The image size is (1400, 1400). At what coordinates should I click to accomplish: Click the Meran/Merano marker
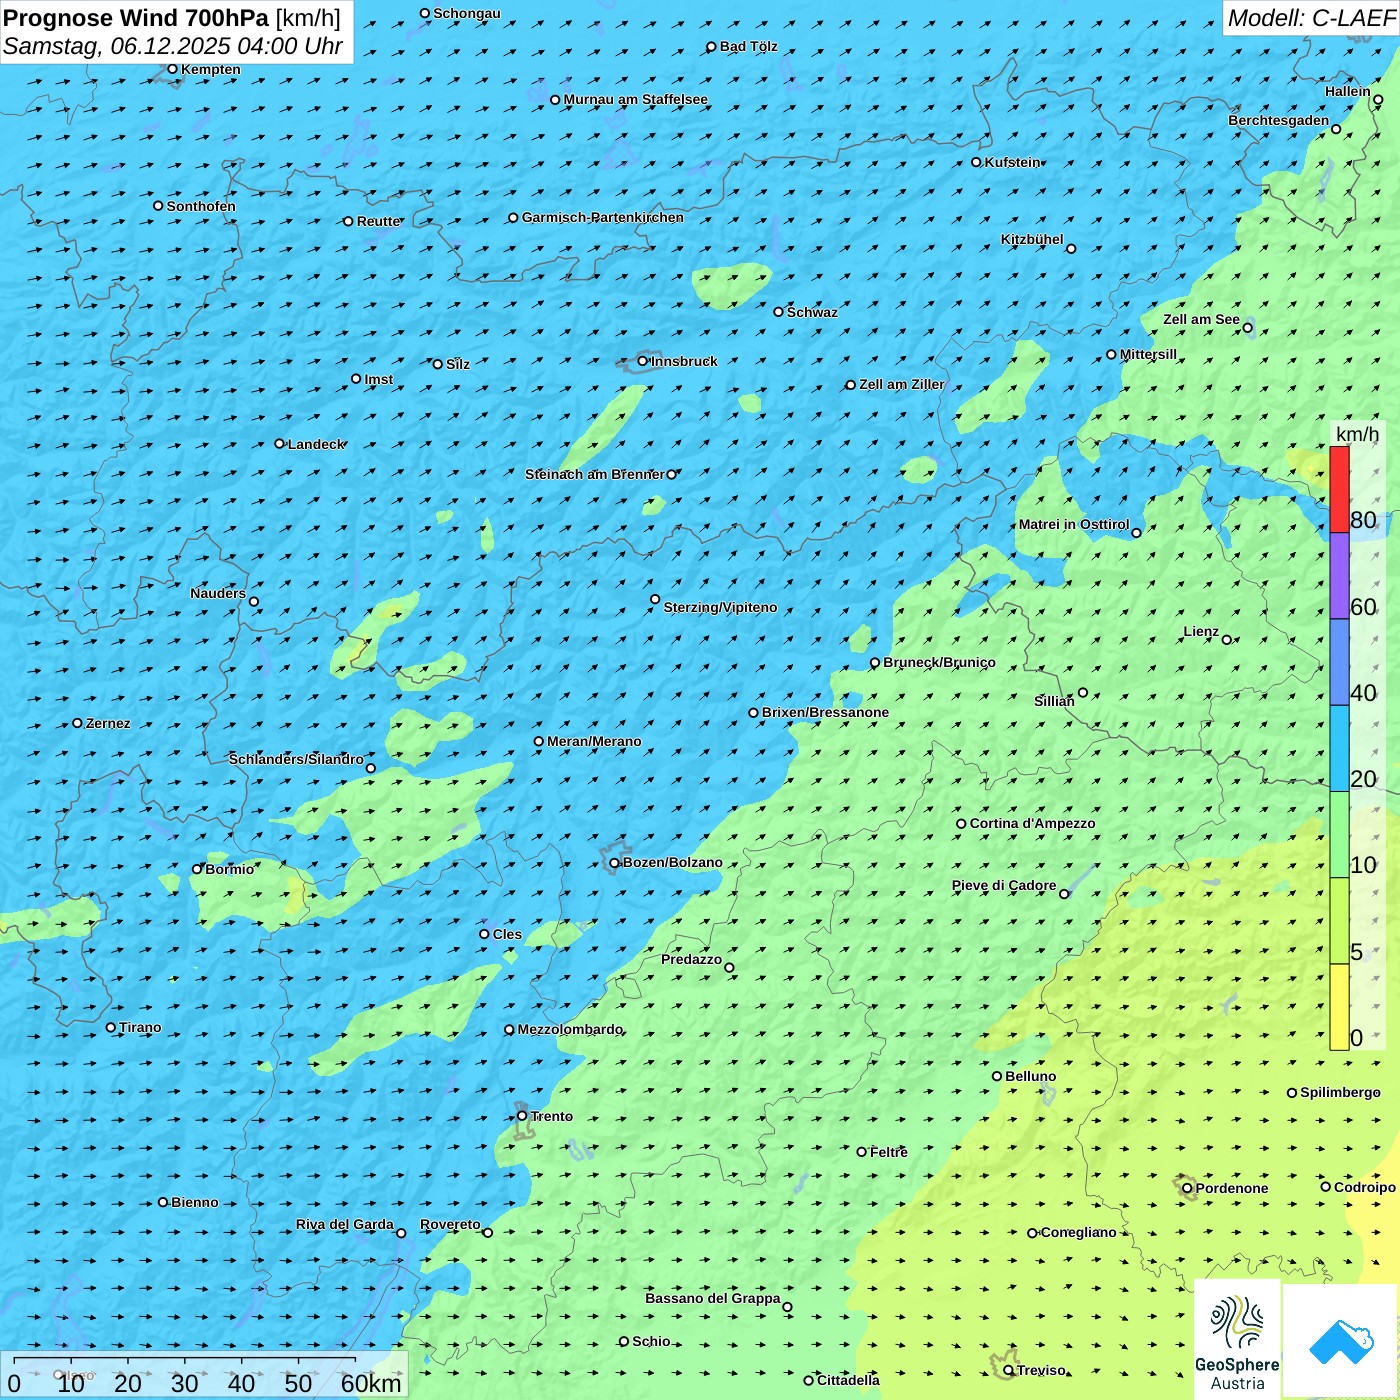coord(539,741)
